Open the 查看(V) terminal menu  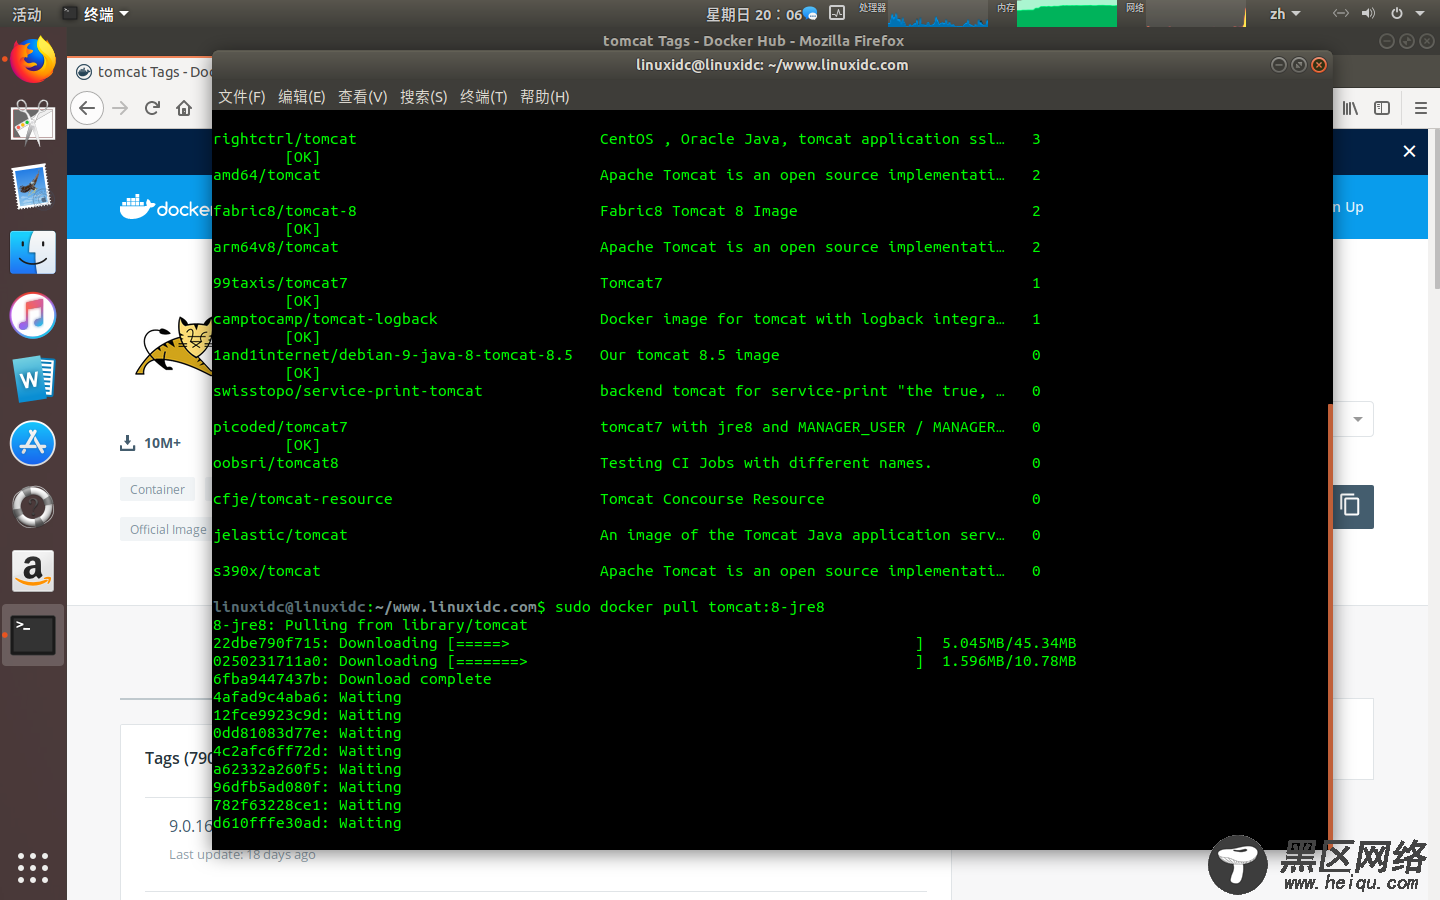(363, 97)
